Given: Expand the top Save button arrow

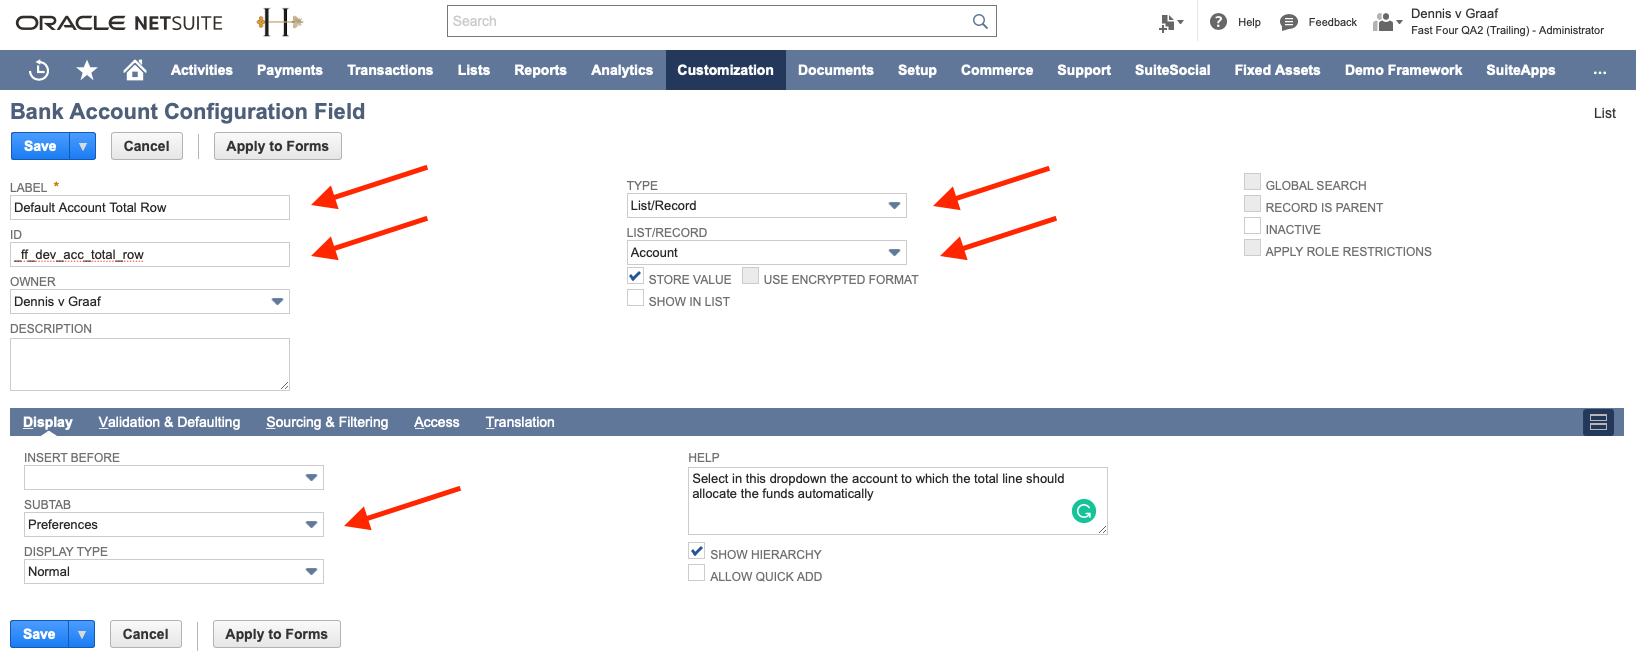Looking at the screenshot, I should coord(83,146).
